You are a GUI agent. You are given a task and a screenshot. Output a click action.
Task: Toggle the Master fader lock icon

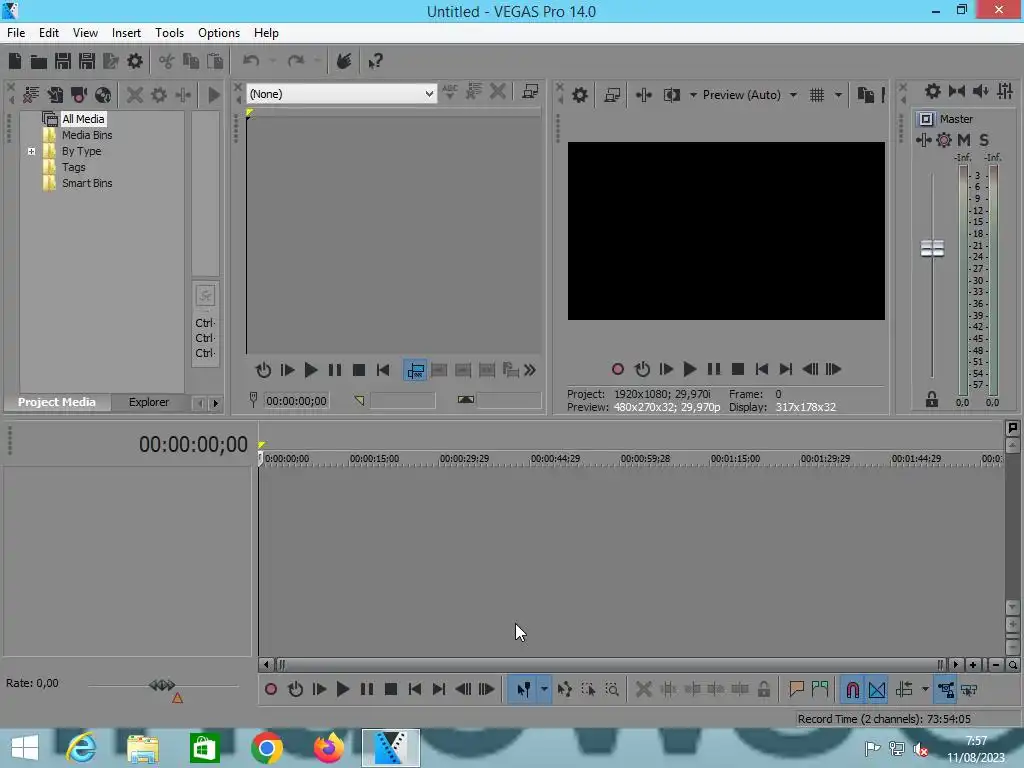tap(932, 399)
